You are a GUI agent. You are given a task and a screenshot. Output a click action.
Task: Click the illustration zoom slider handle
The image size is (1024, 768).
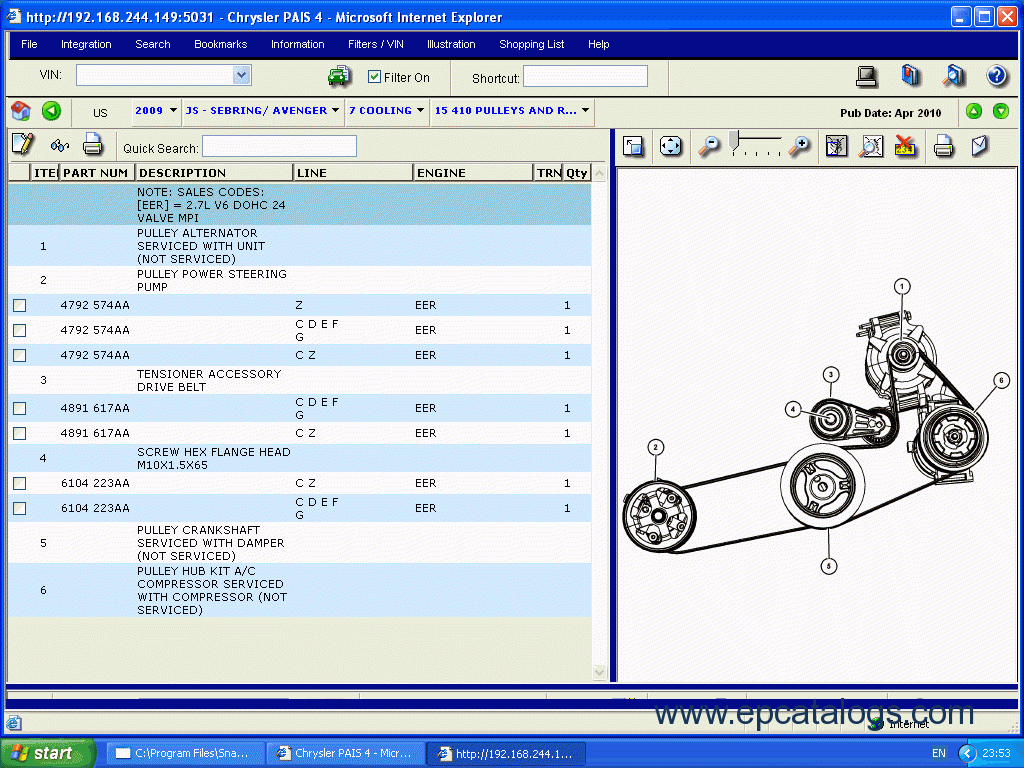735,142
